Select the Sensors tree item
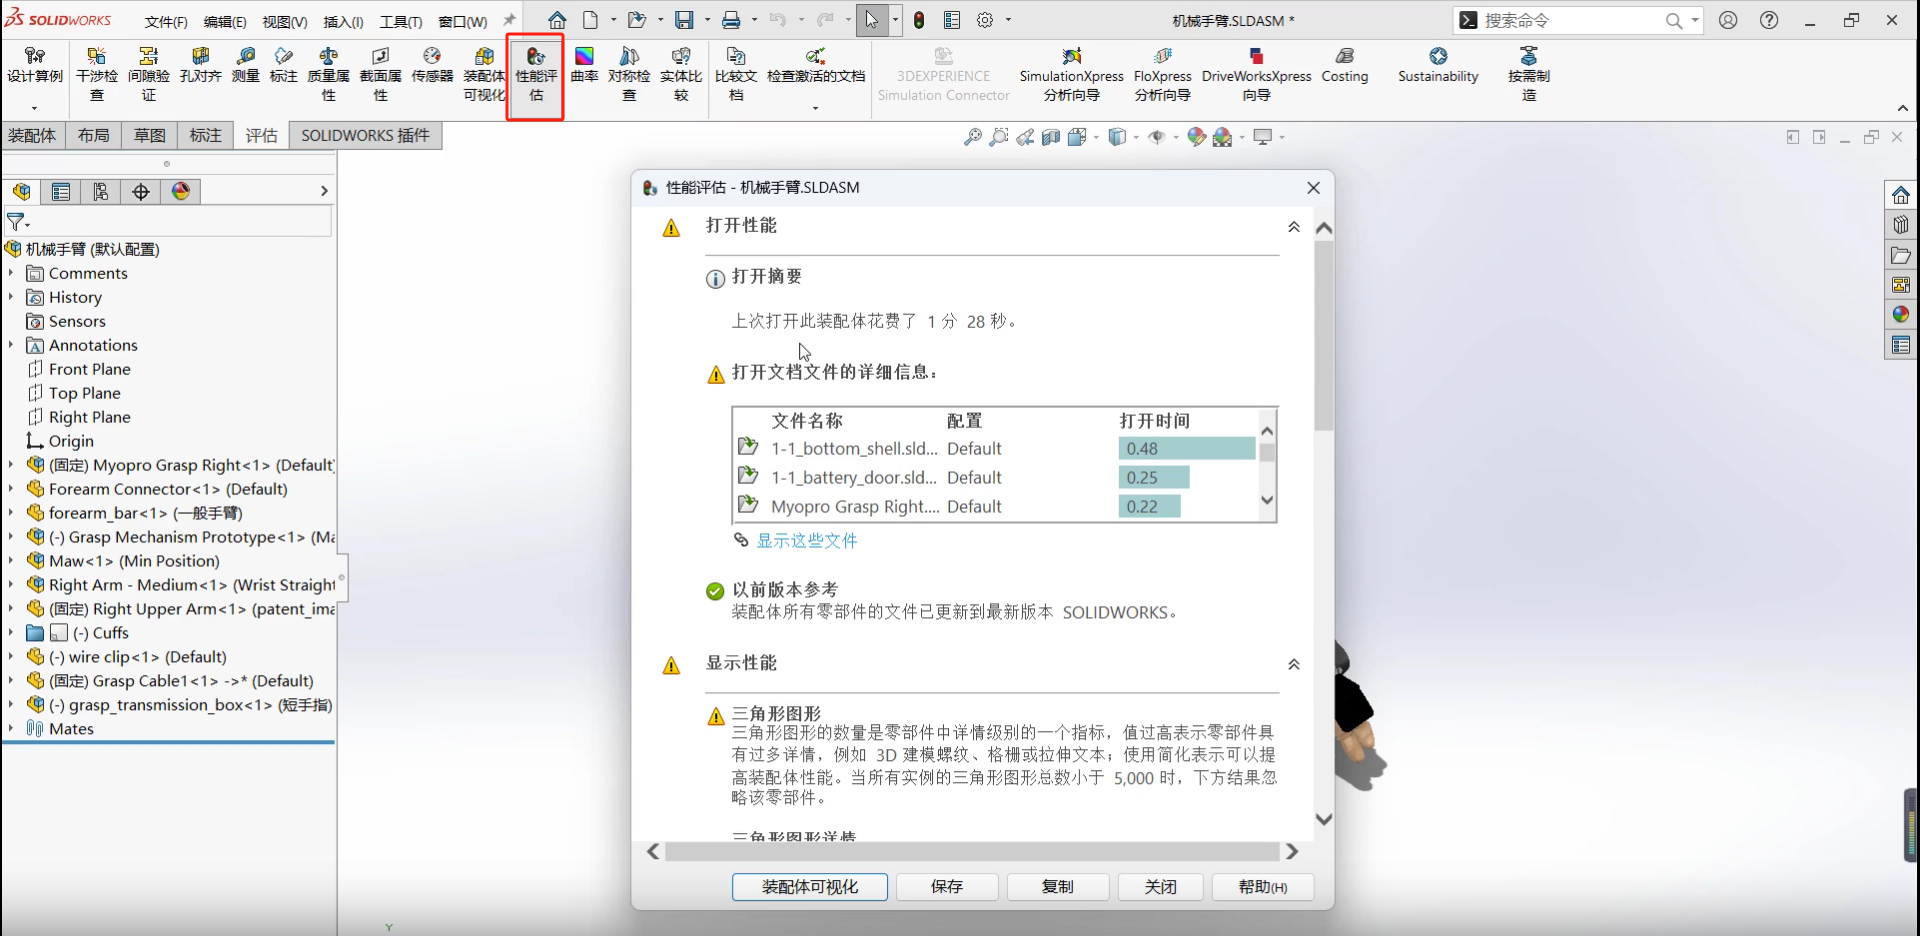Screen dimensions: 1920x936 pyautogui.click(x=77, y=321)
